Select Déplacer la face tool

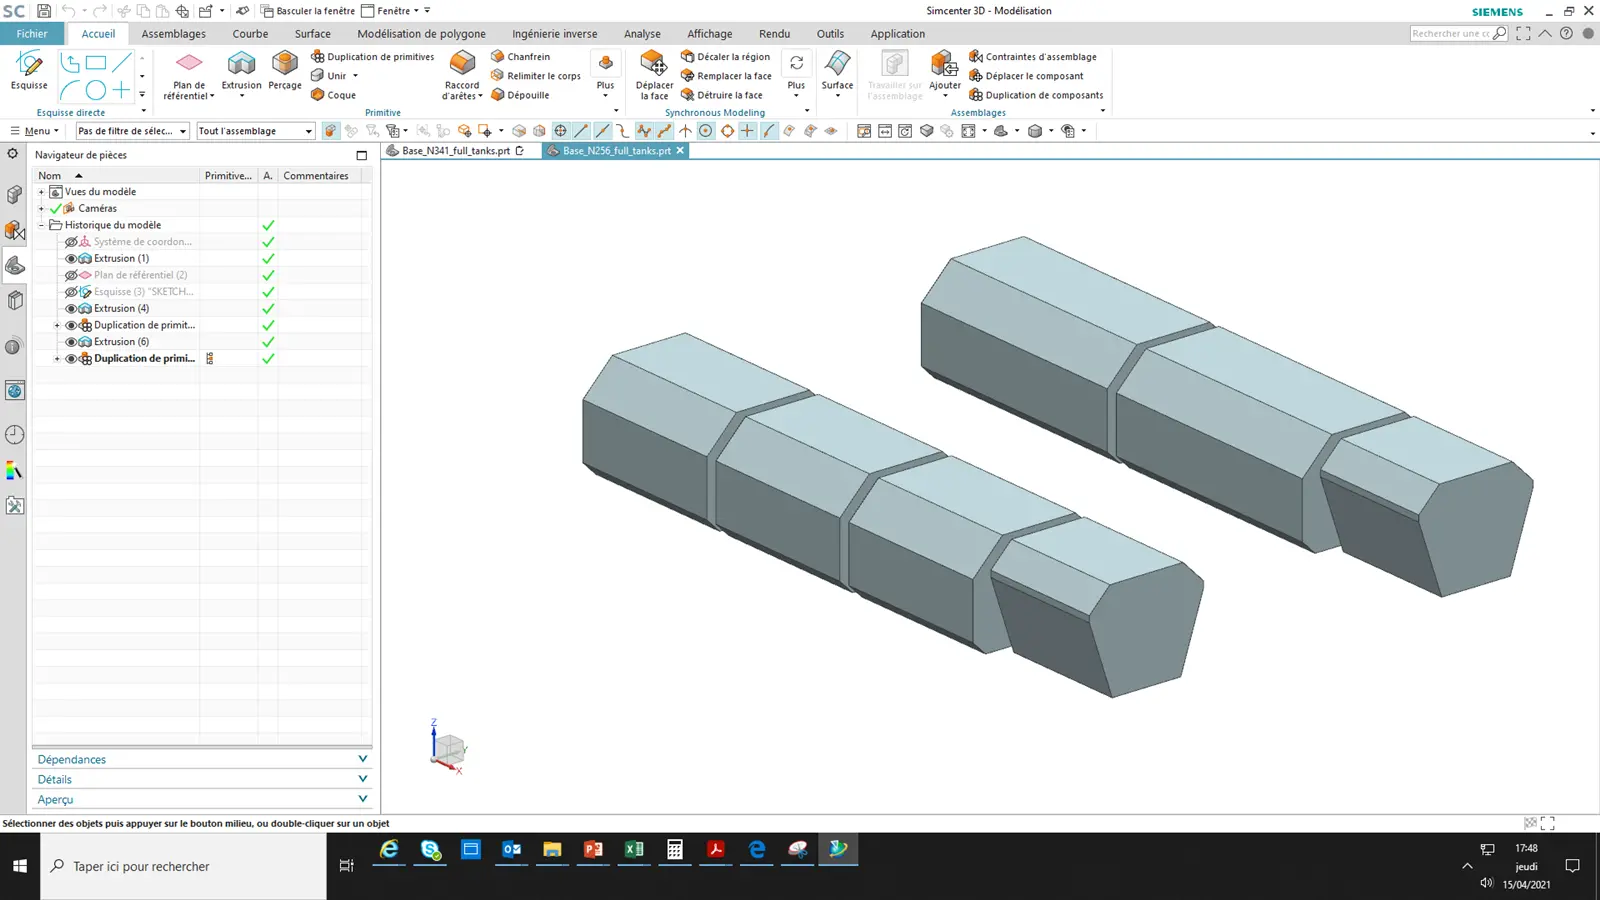[654, 75]
